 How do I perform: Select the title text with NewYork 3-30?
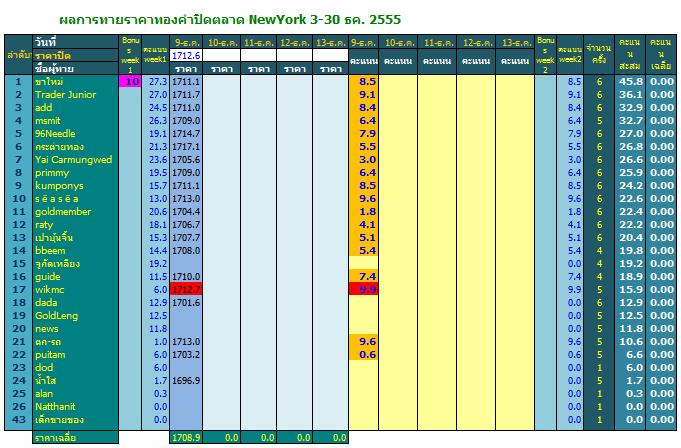[x=230, y=20]
